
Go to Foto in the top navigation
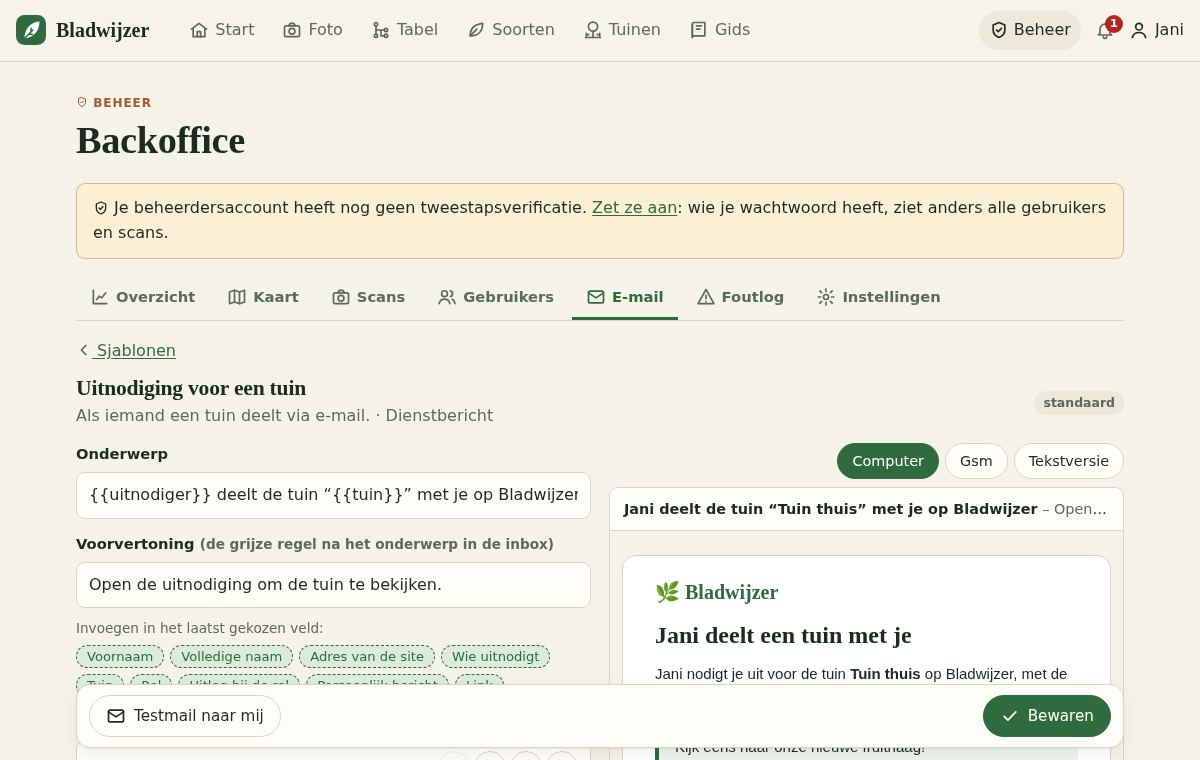coord(313,30)
